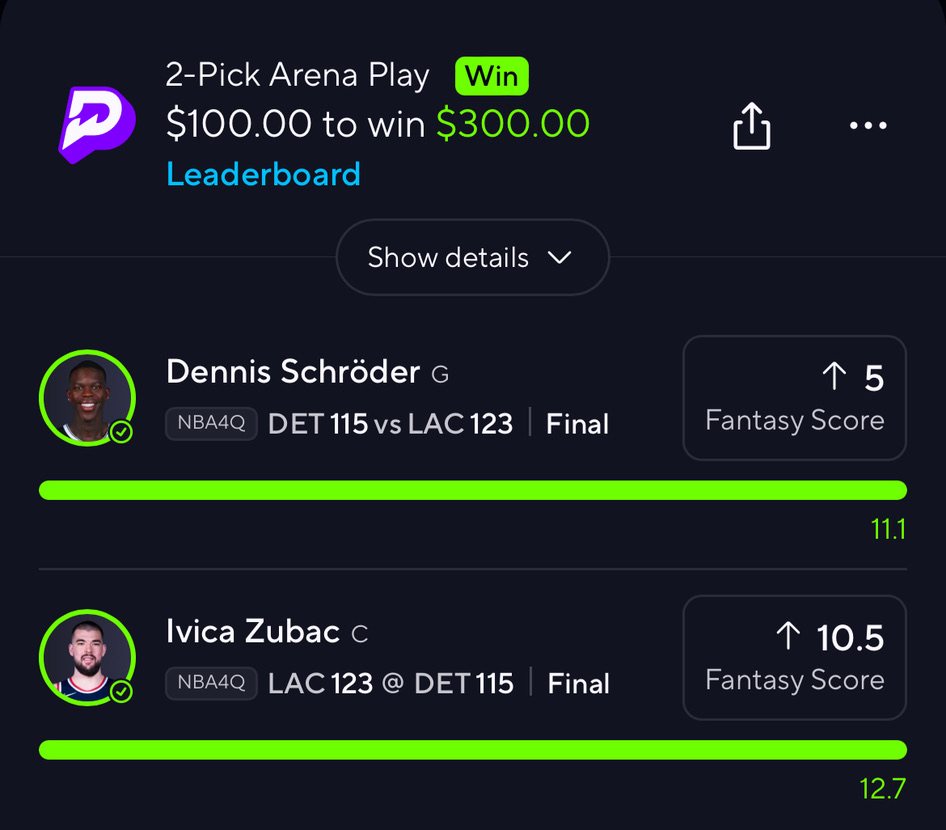Viewport: 946px width, 830px height.
Task: Open the three-dot more options menu
Action: click(867, 126)
